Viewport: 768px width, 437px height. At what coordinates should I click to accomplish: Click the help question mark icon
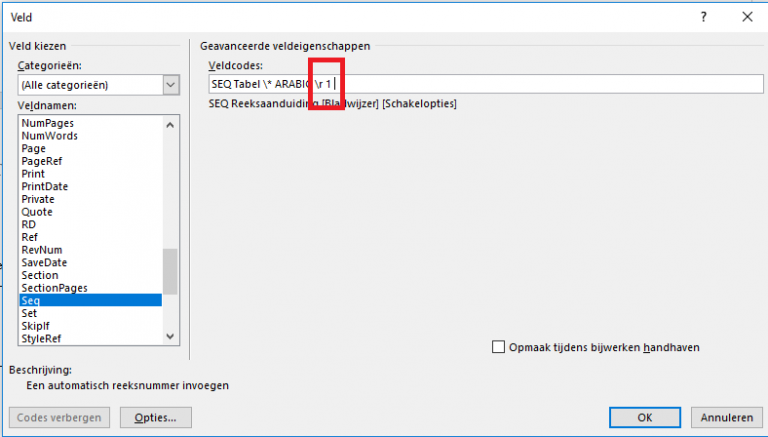[704, 16]
